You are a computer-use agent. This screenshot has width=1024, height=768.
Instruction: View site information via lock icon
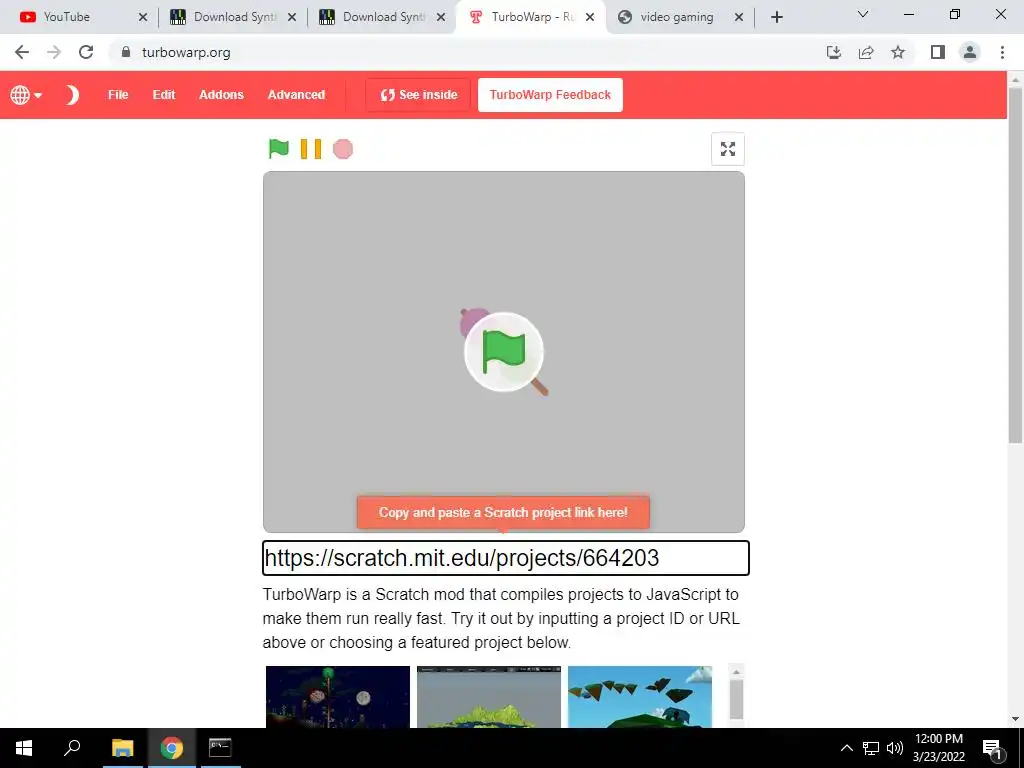(x=126, y=52)
